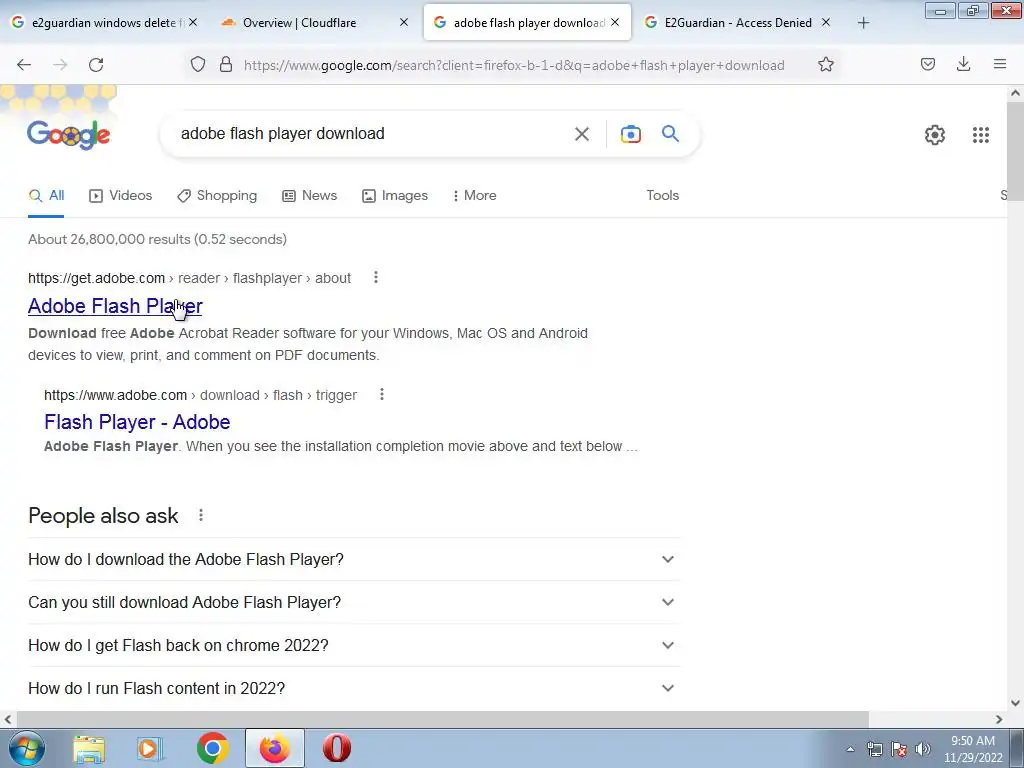Click the Google logo
The height and width of the screenshot is (768, 1024).
click(69, 135)
